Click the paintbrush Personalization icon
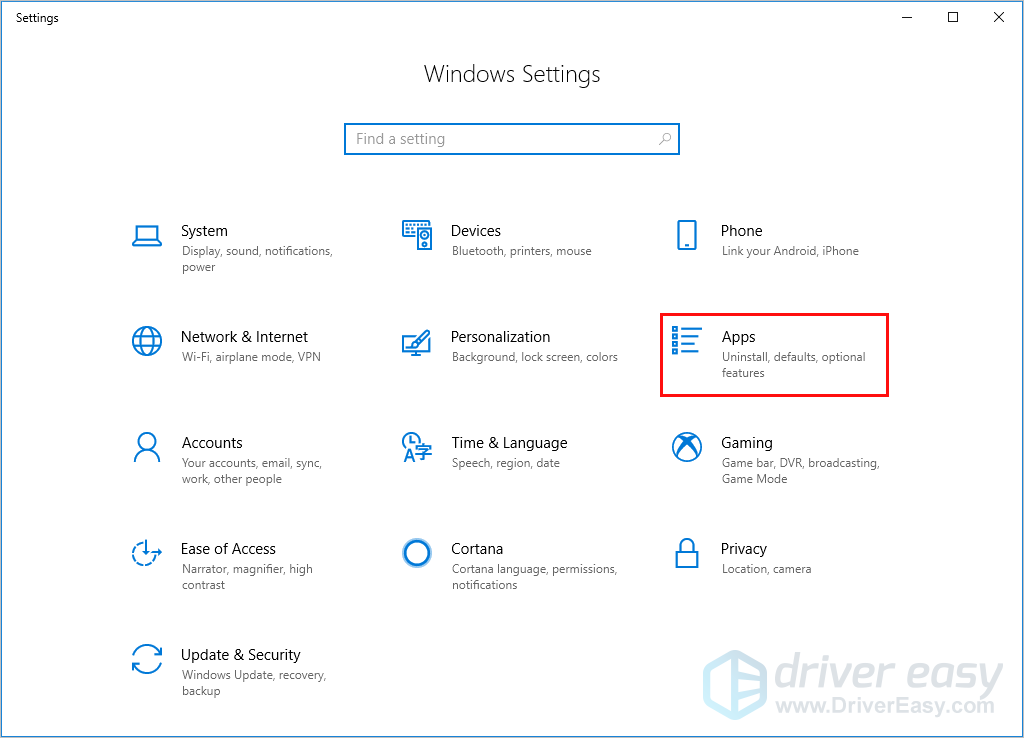This screenshot has height=738, width=1024. coord(416,342)
